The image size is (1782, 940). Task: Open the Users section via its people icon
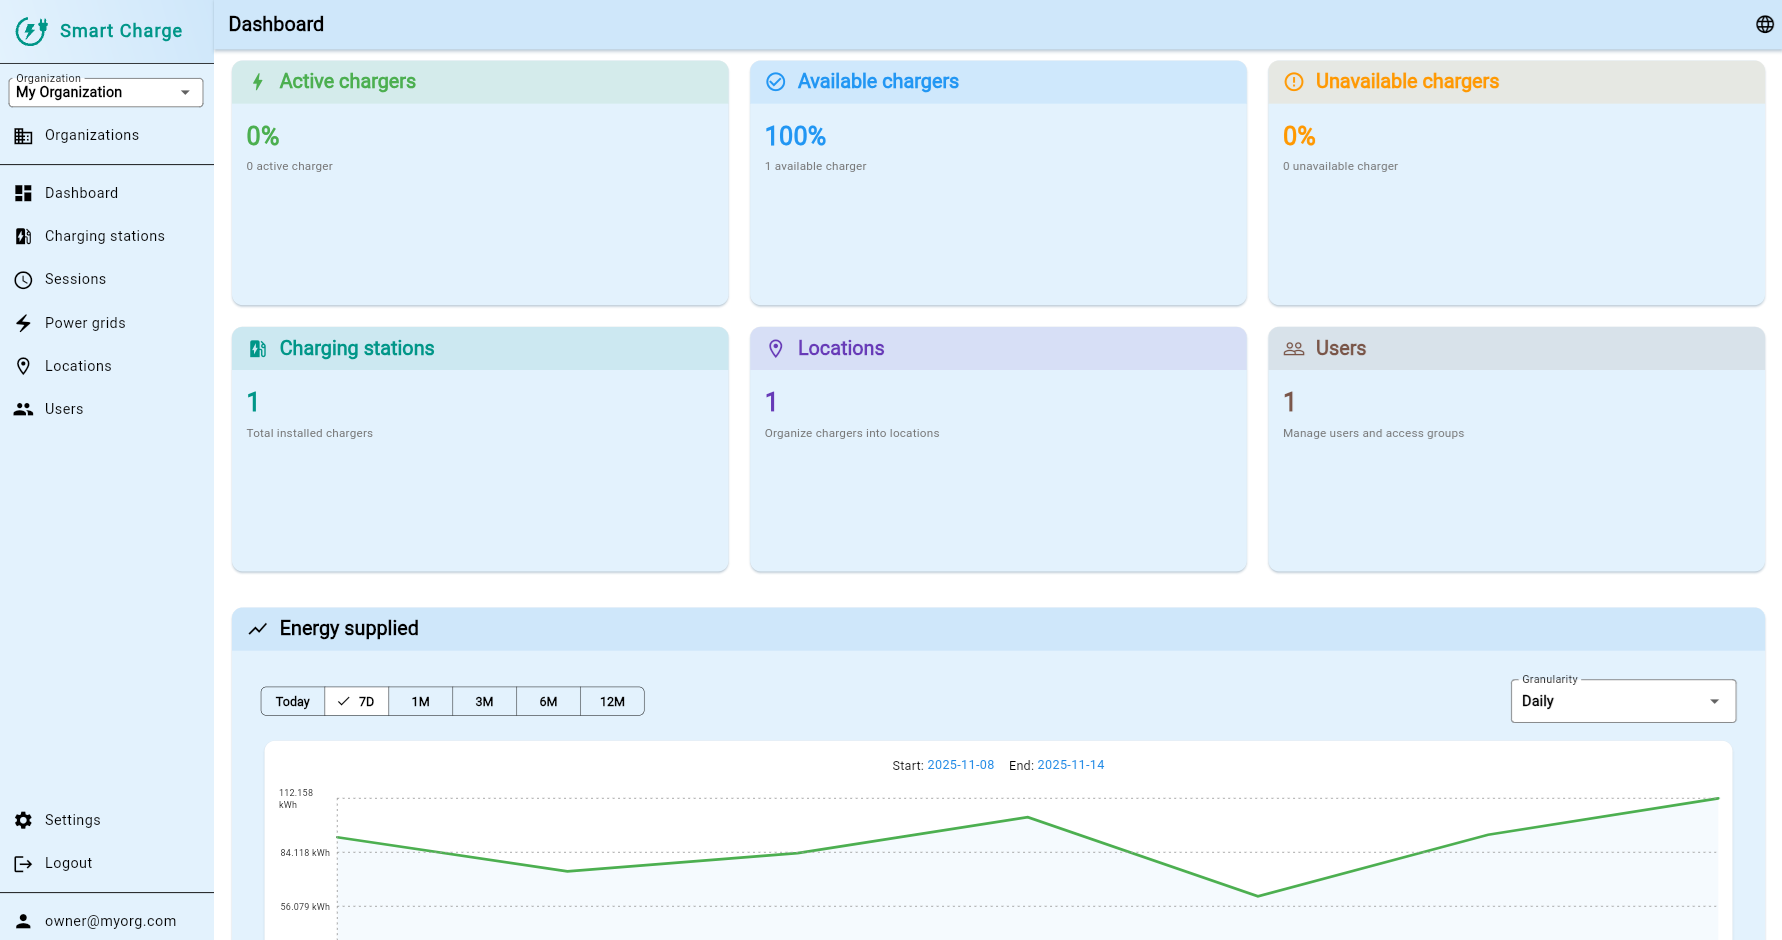point(24,409)
